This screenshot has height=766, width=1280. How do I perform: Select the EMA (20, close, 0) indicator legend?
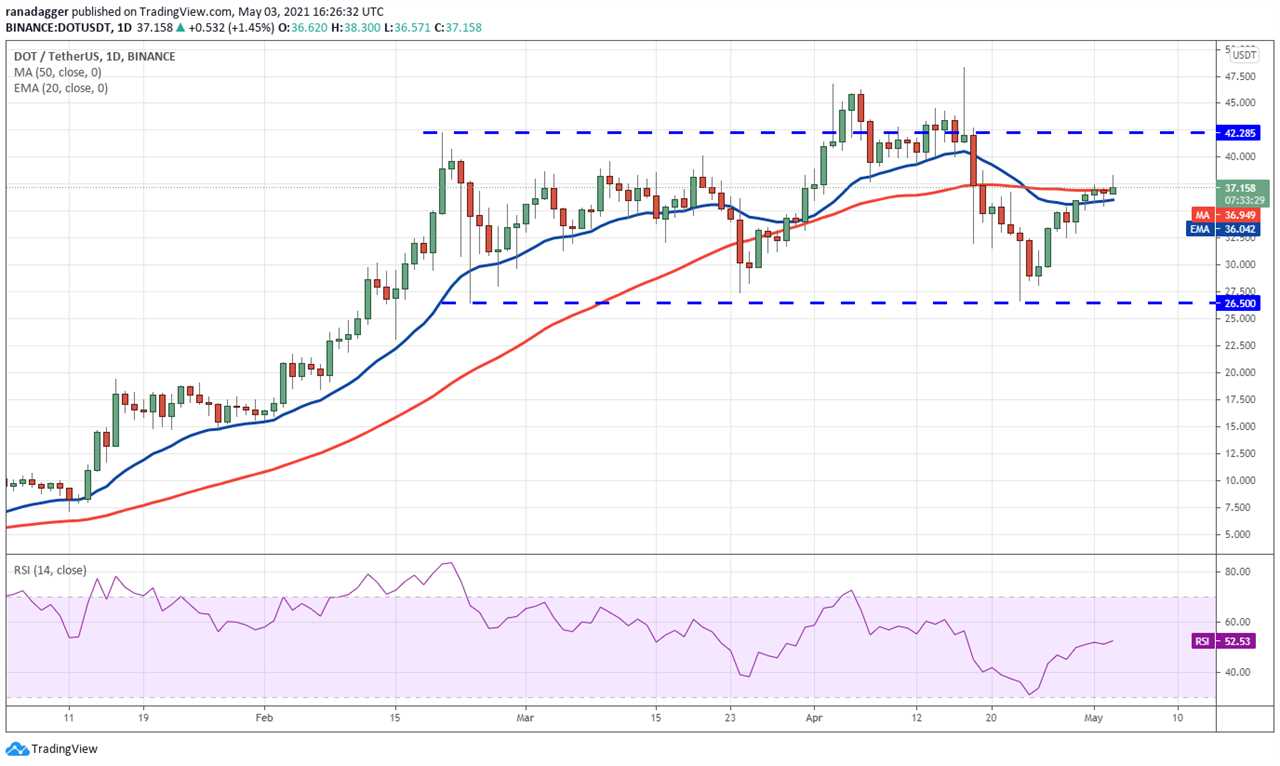click(60, 88)
